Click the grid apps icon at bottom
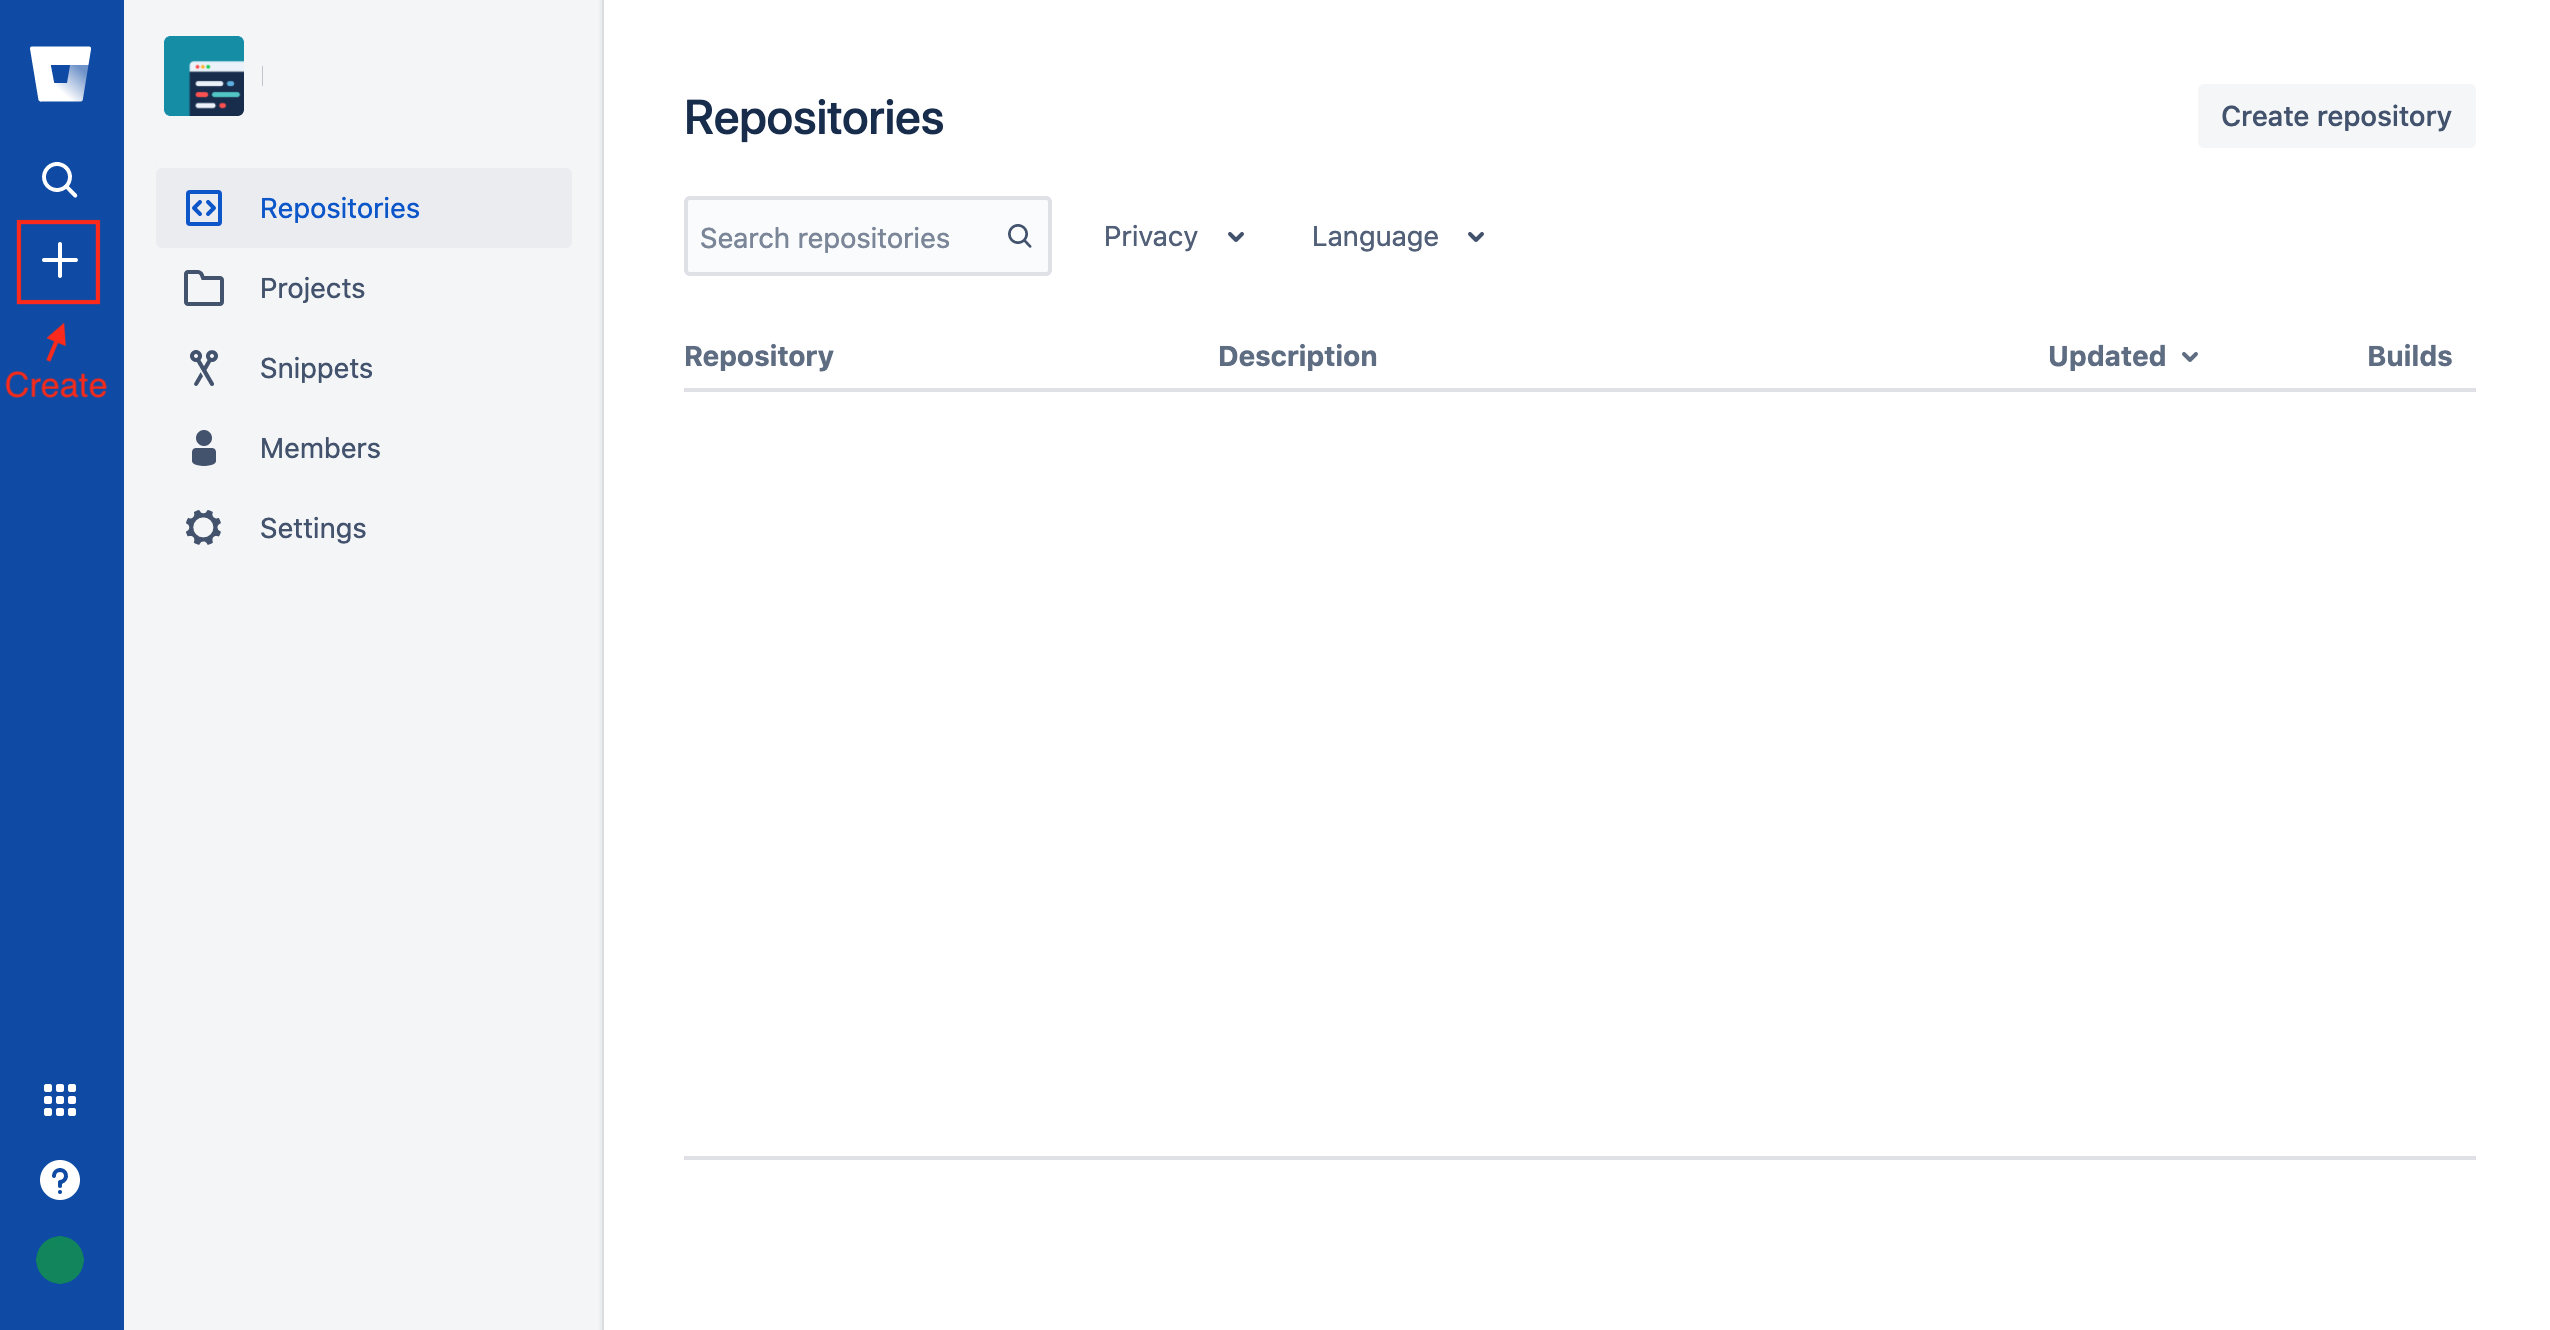 pos(59,1101)
